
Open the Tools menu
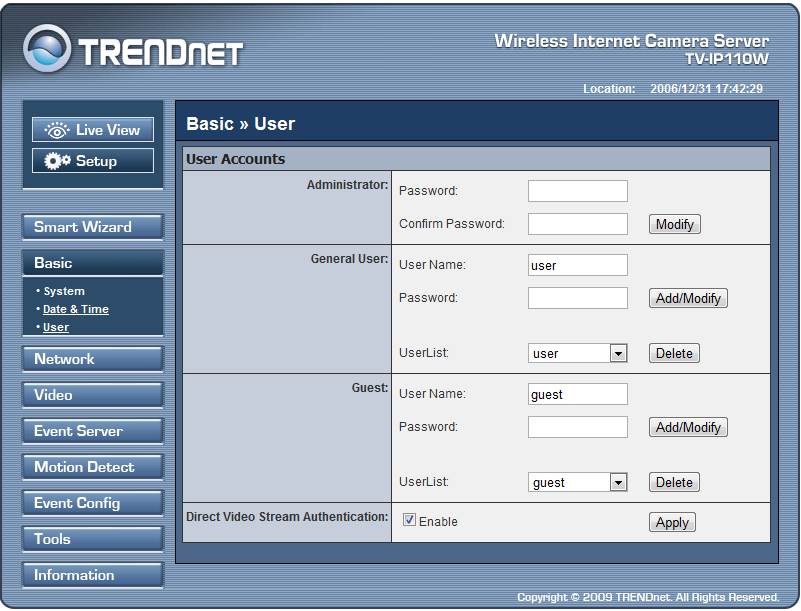[92, 539]
